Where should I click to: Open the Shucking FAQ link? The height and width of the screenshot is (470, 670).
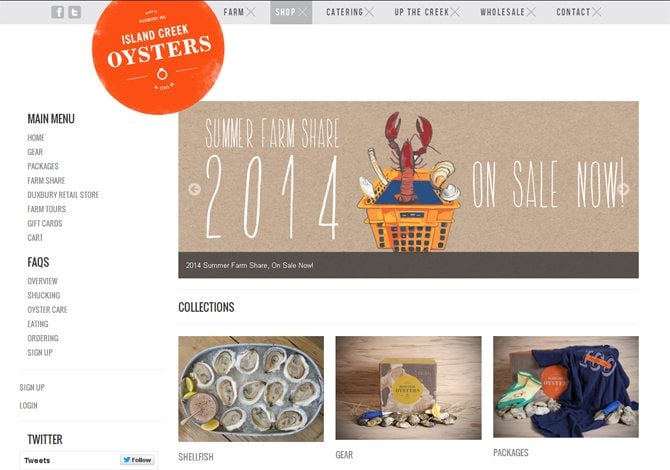(x=44, y=295)
